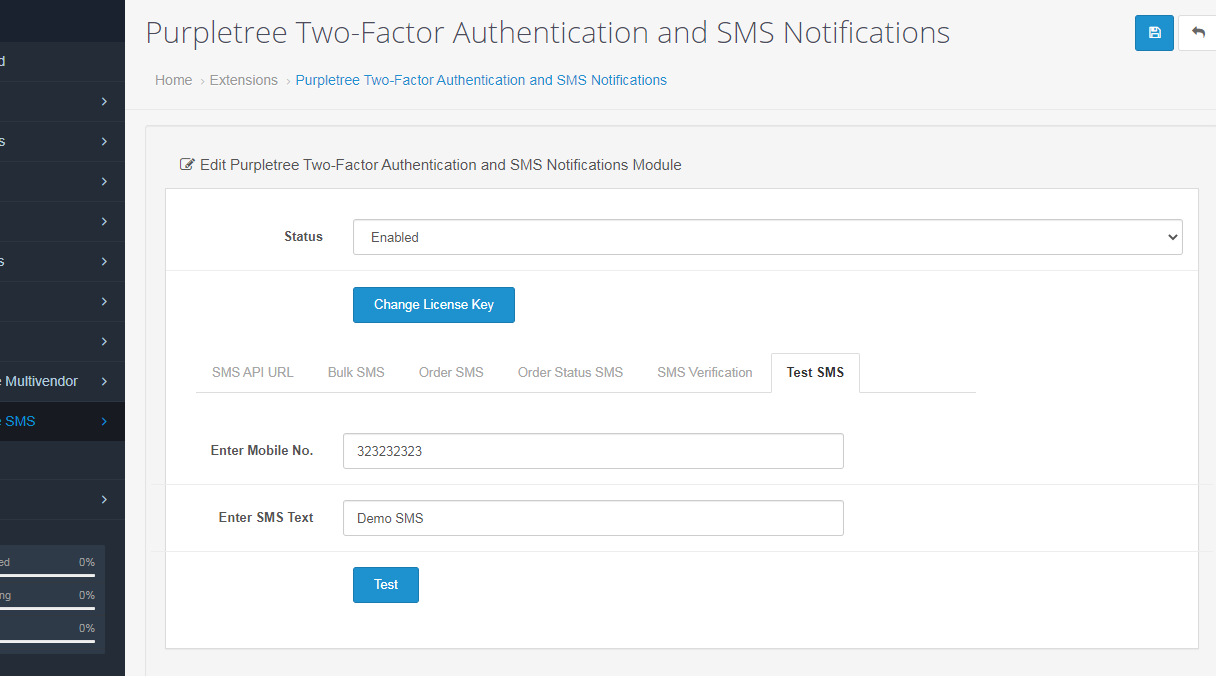Open the Bulk SMS tab
Image resolution: width=1216 pixels, height=676 pixels.
pos(356,372)
